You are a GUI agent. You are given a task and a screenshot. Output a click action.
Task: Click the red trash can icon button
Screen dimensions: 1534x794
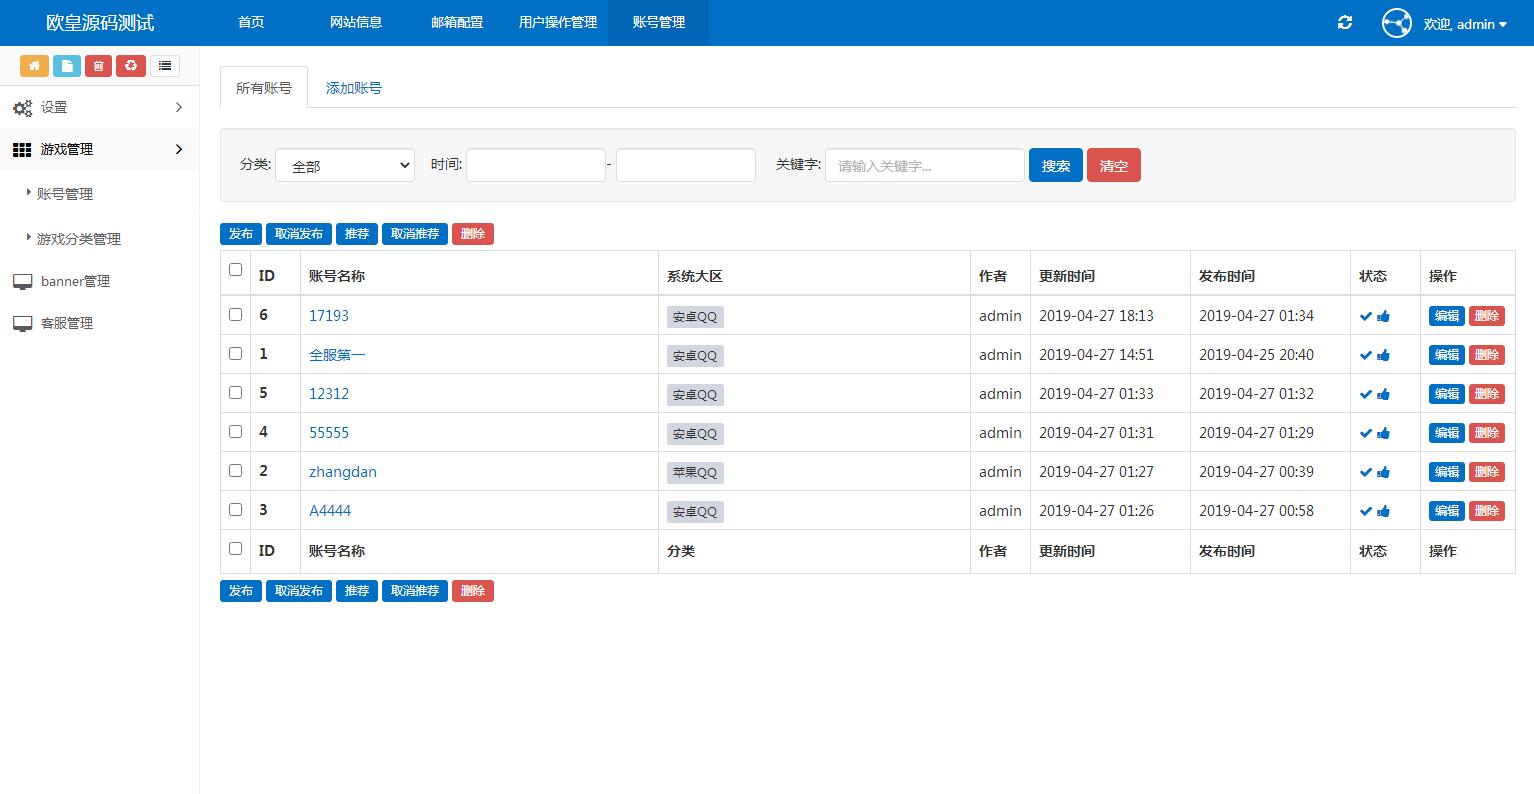(98, 66)
